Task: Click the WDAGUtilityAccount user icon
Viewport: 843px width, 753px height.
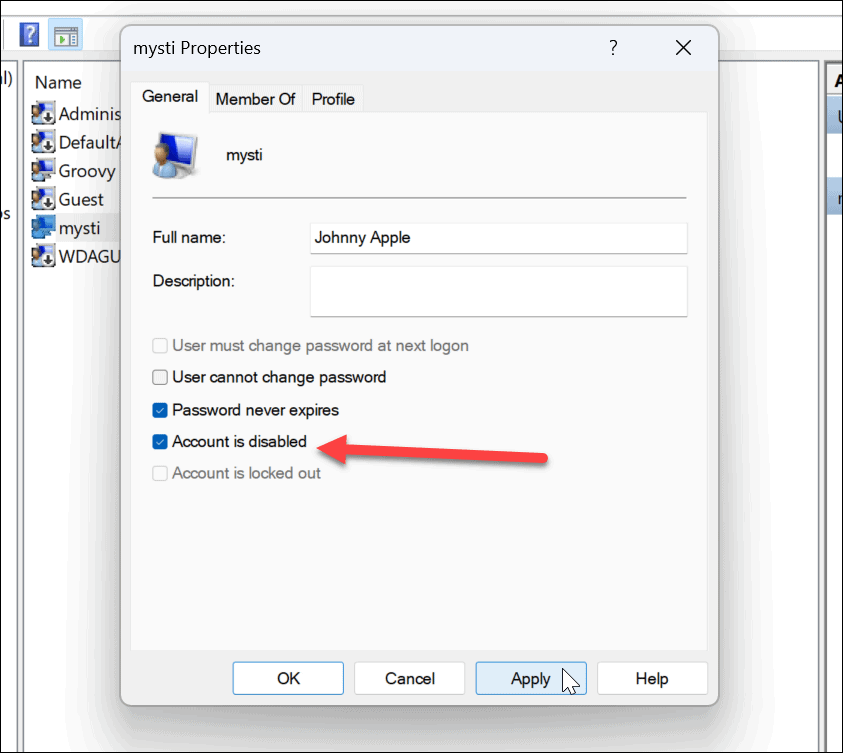Action: click(43, 256)
